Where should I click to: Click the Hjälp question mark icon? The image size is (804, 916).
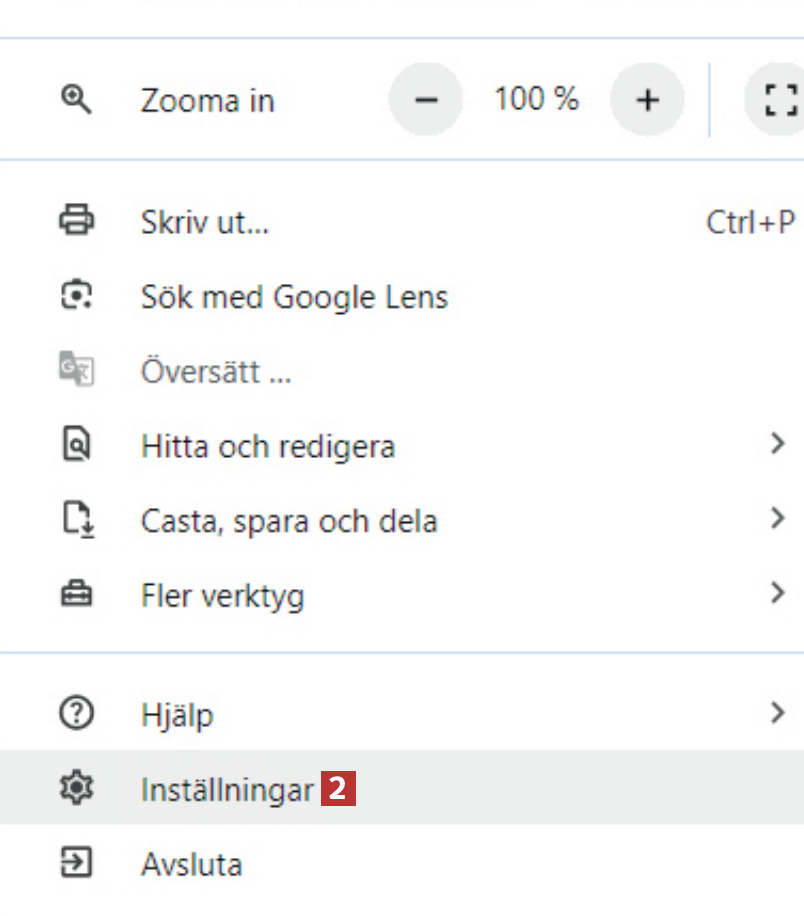click(76, 713)
